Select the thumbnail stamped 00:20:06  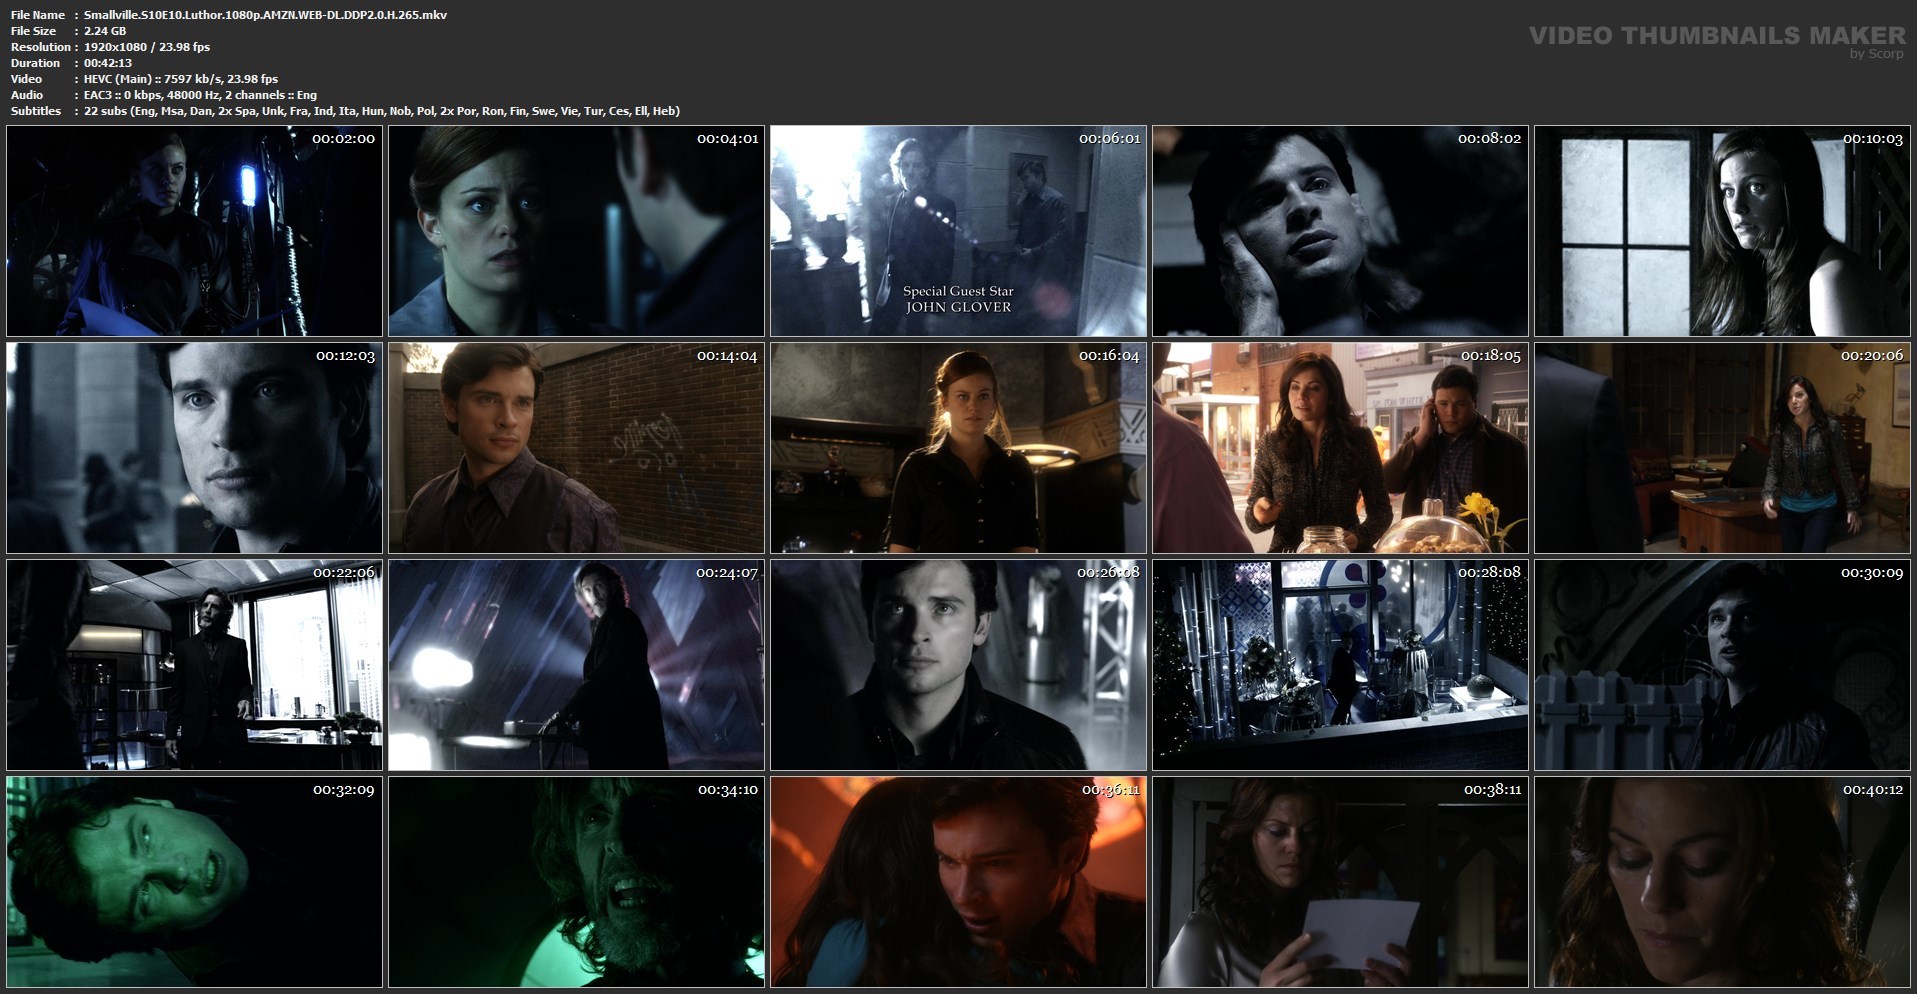pyautogui.click(x=1722, y=448)
